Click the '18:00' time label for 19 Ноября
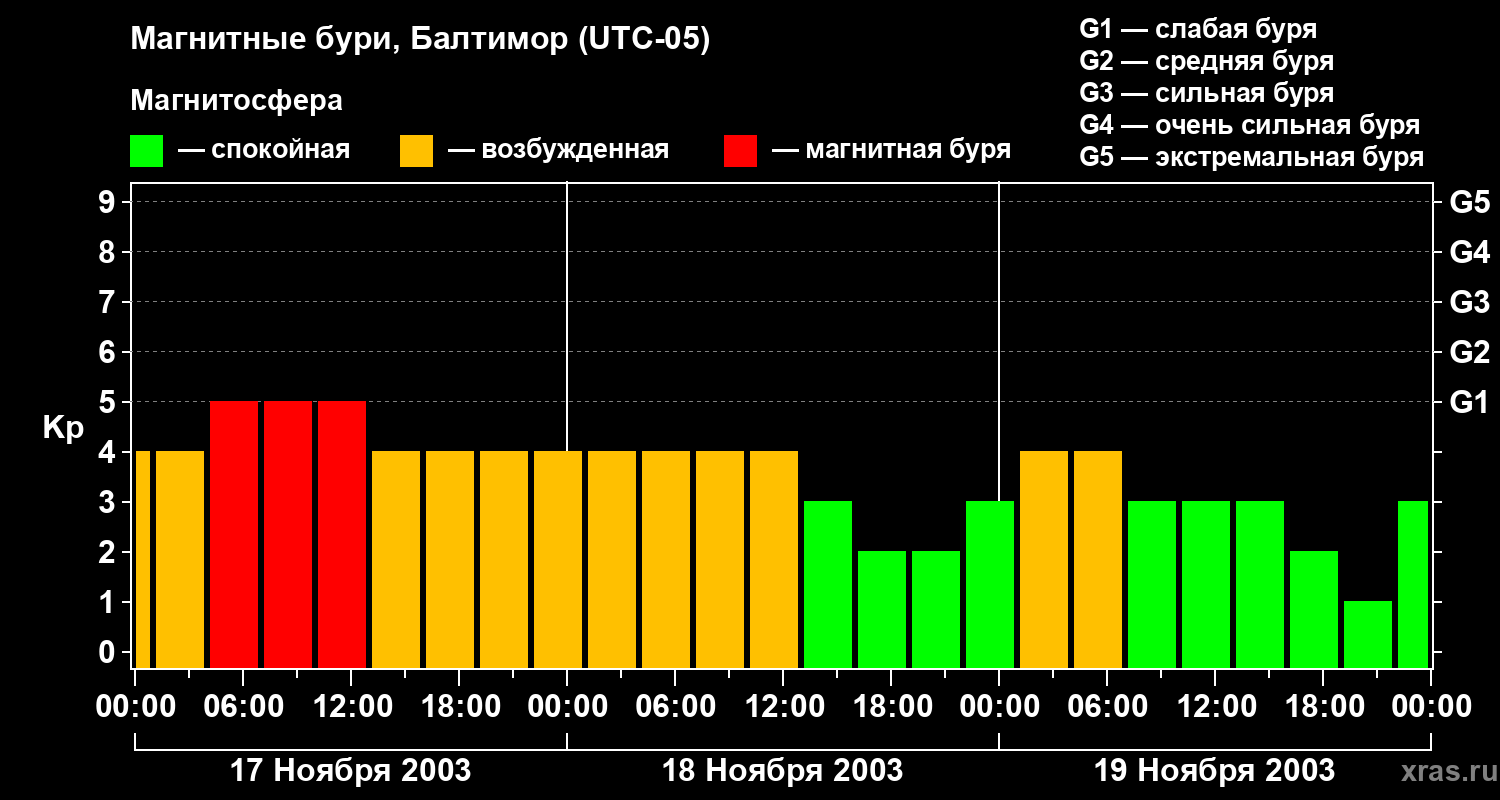The width and height of the screenshot is (1500, 800). [x=1323, y=706]
